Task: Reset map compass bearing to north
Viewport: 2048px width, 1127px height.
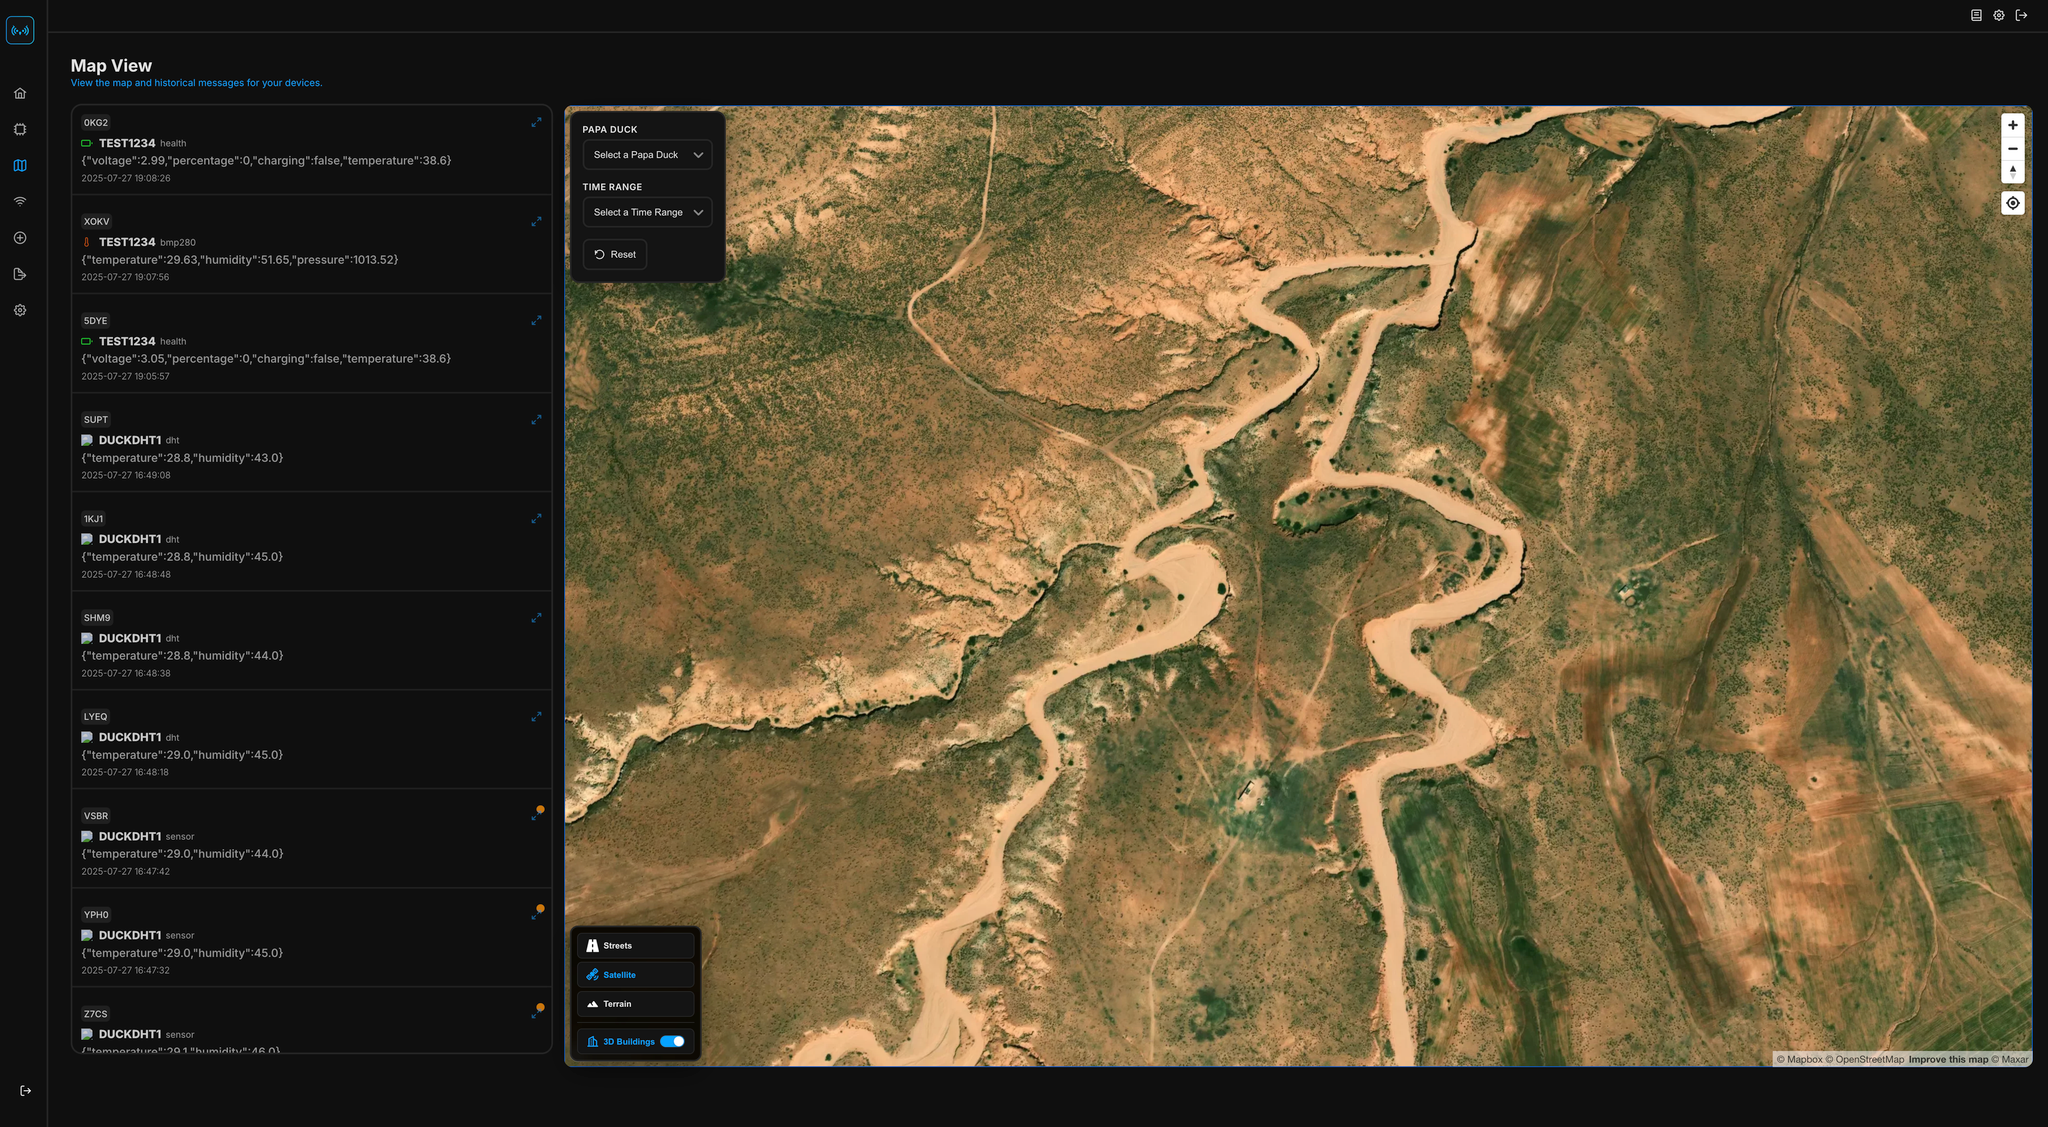Action: click(x=2012, y=172)
